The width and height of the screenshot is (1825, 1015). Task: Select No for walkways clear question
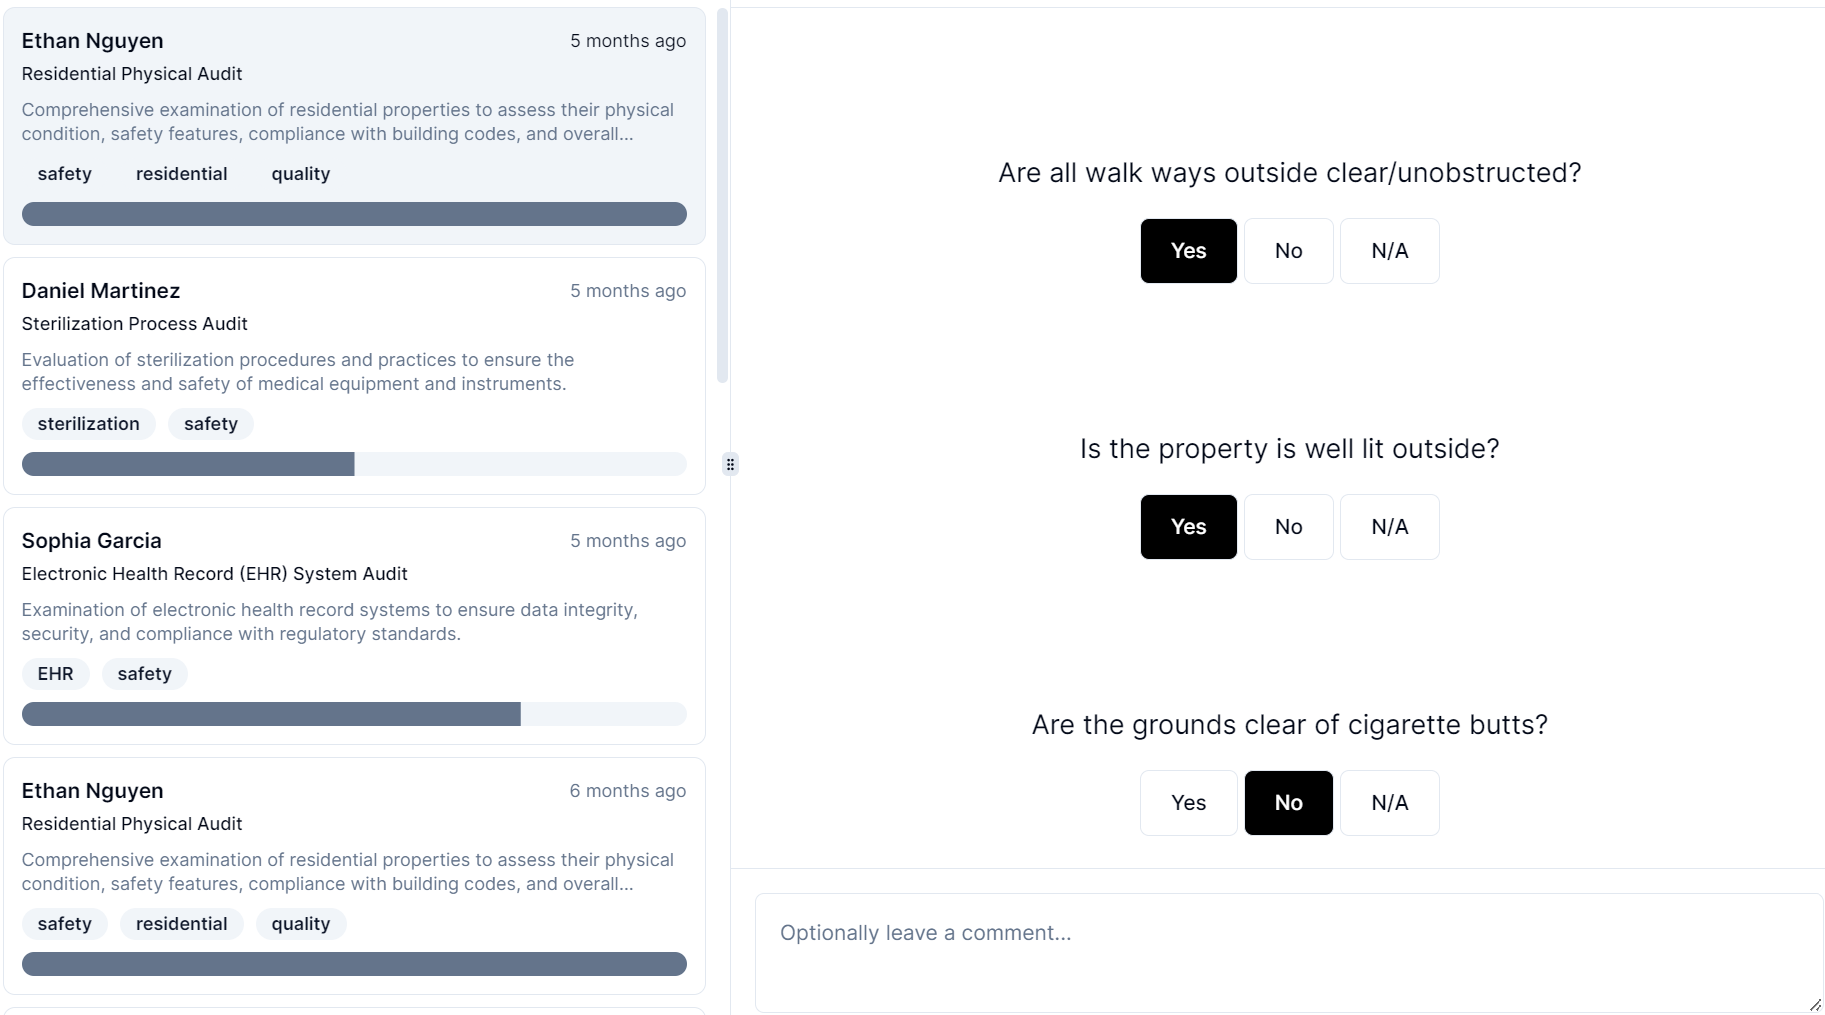point(1288,251)
